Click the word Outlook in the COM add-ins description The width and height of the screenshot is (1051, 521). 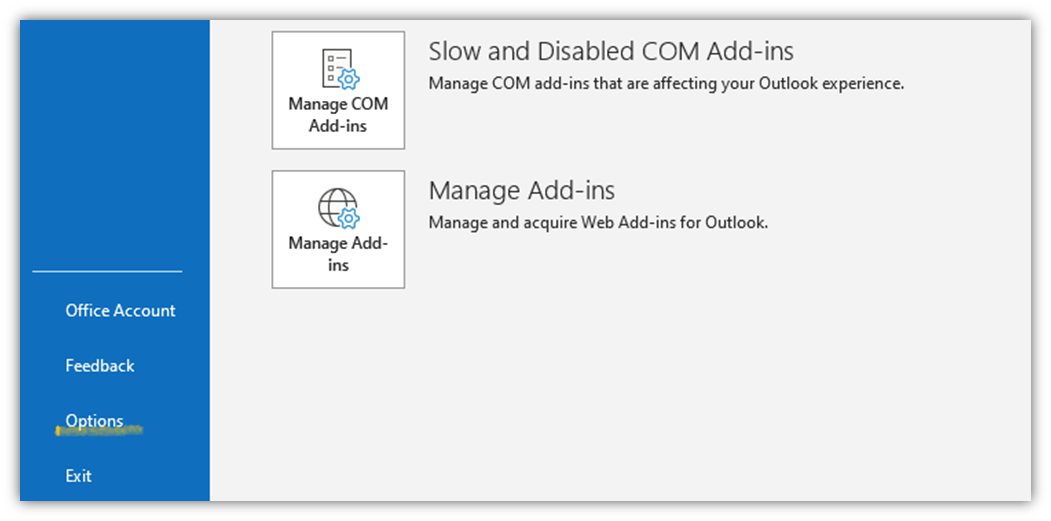click(786, 84)
